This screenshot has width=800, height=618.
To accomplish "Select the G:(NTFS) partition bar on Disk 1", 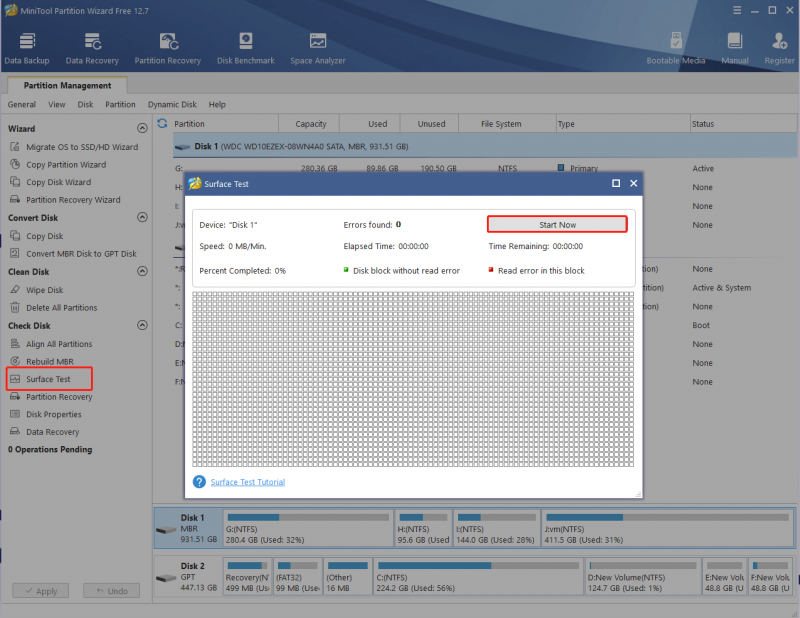I will 308,528.
